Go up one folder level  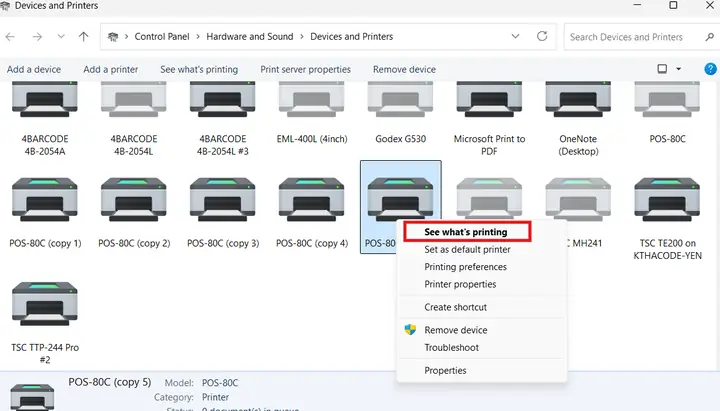point(84,37)
